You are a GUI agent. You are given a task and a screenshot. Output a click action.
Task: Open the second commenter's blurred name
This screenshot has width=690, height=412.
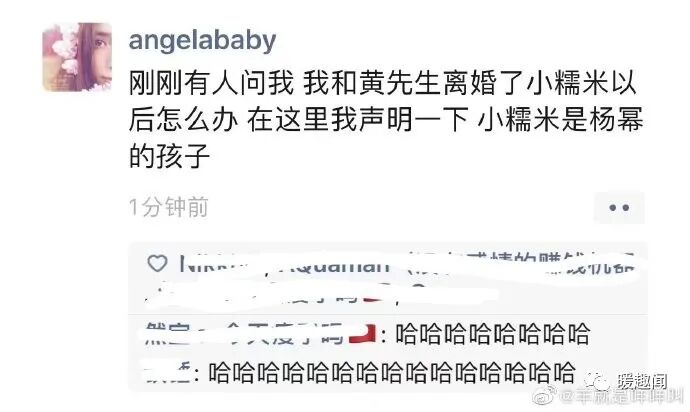tap(168, 373)
